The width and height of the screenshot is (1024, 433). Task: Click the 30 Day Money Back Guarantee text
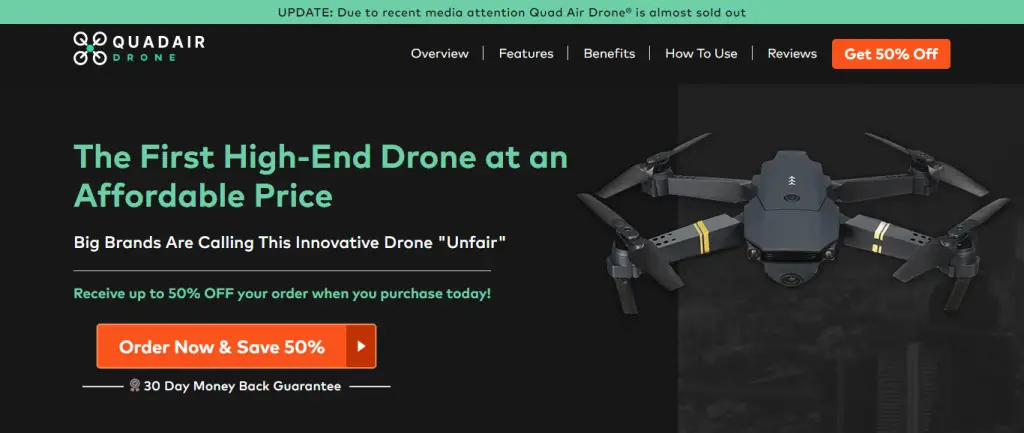tap(242, 386)
